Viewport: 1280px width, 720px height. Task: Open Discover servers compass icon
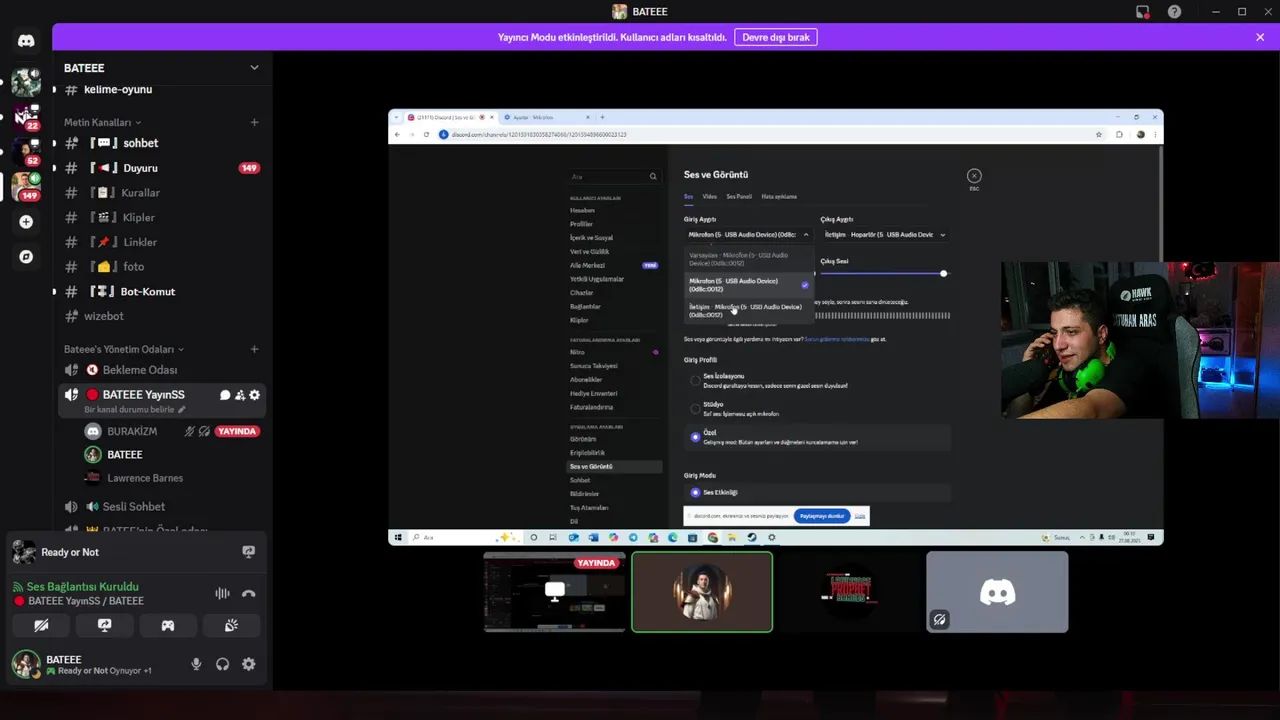point(26,257)
